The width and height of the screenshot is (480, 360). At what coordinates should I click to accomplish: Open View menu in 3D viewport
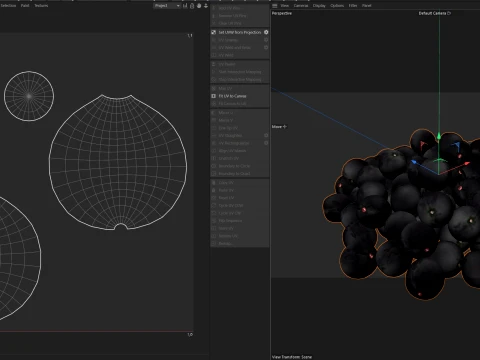285,6
